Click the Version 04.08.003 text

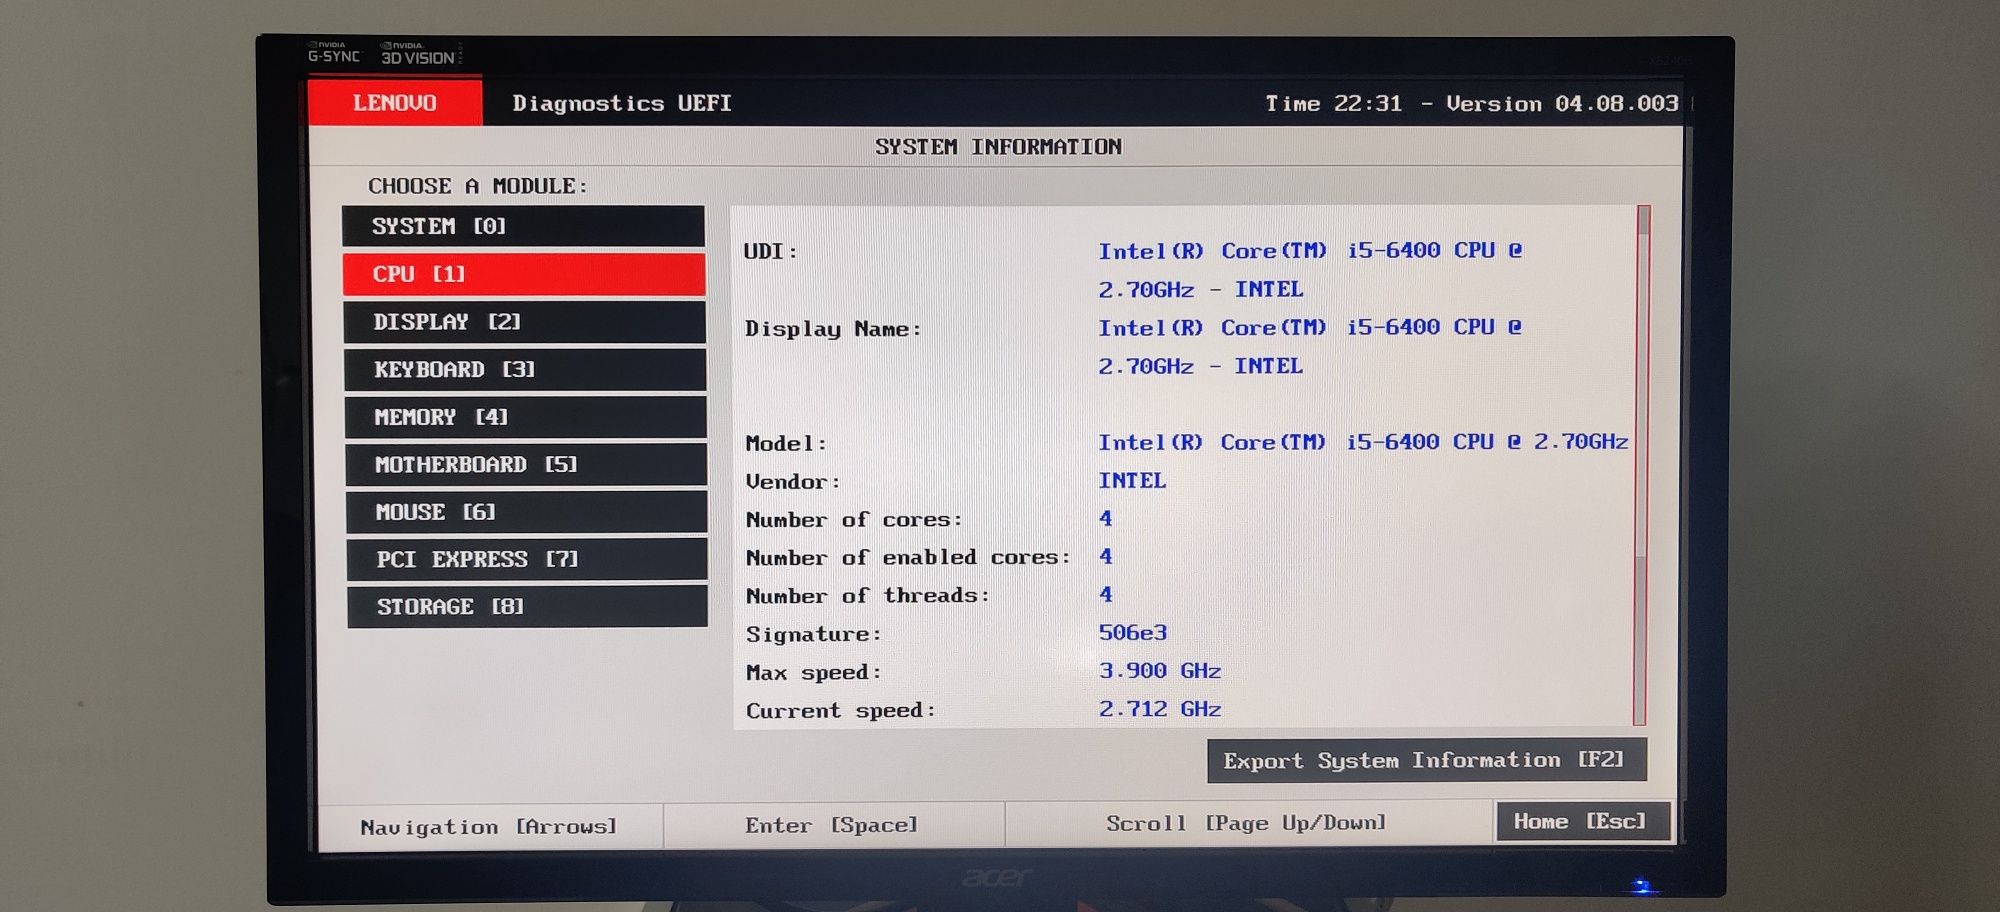point(1562,104)
